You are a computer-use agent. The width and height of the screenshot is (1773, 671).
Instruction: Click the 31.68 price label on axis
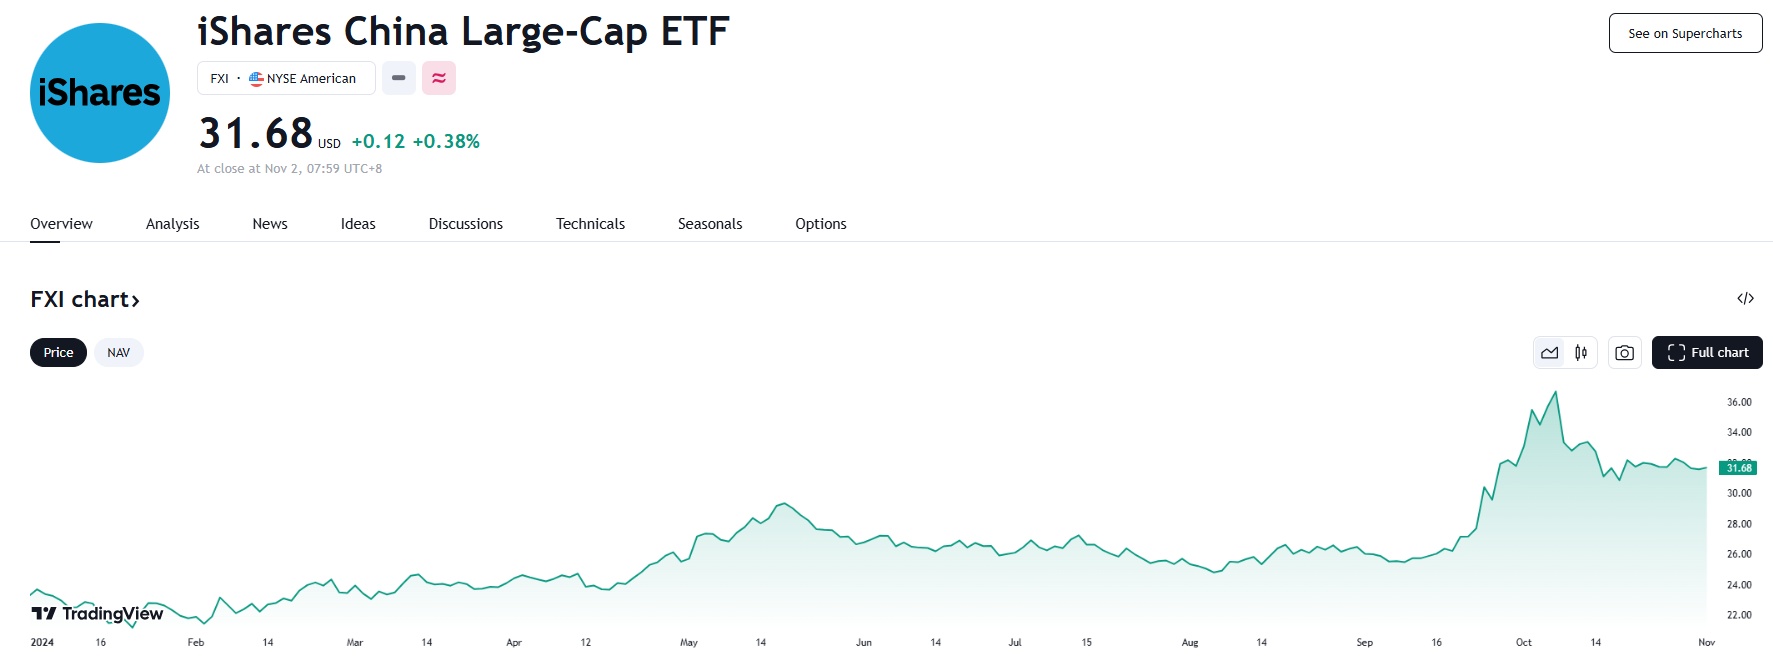click(x=1738, y=468)
